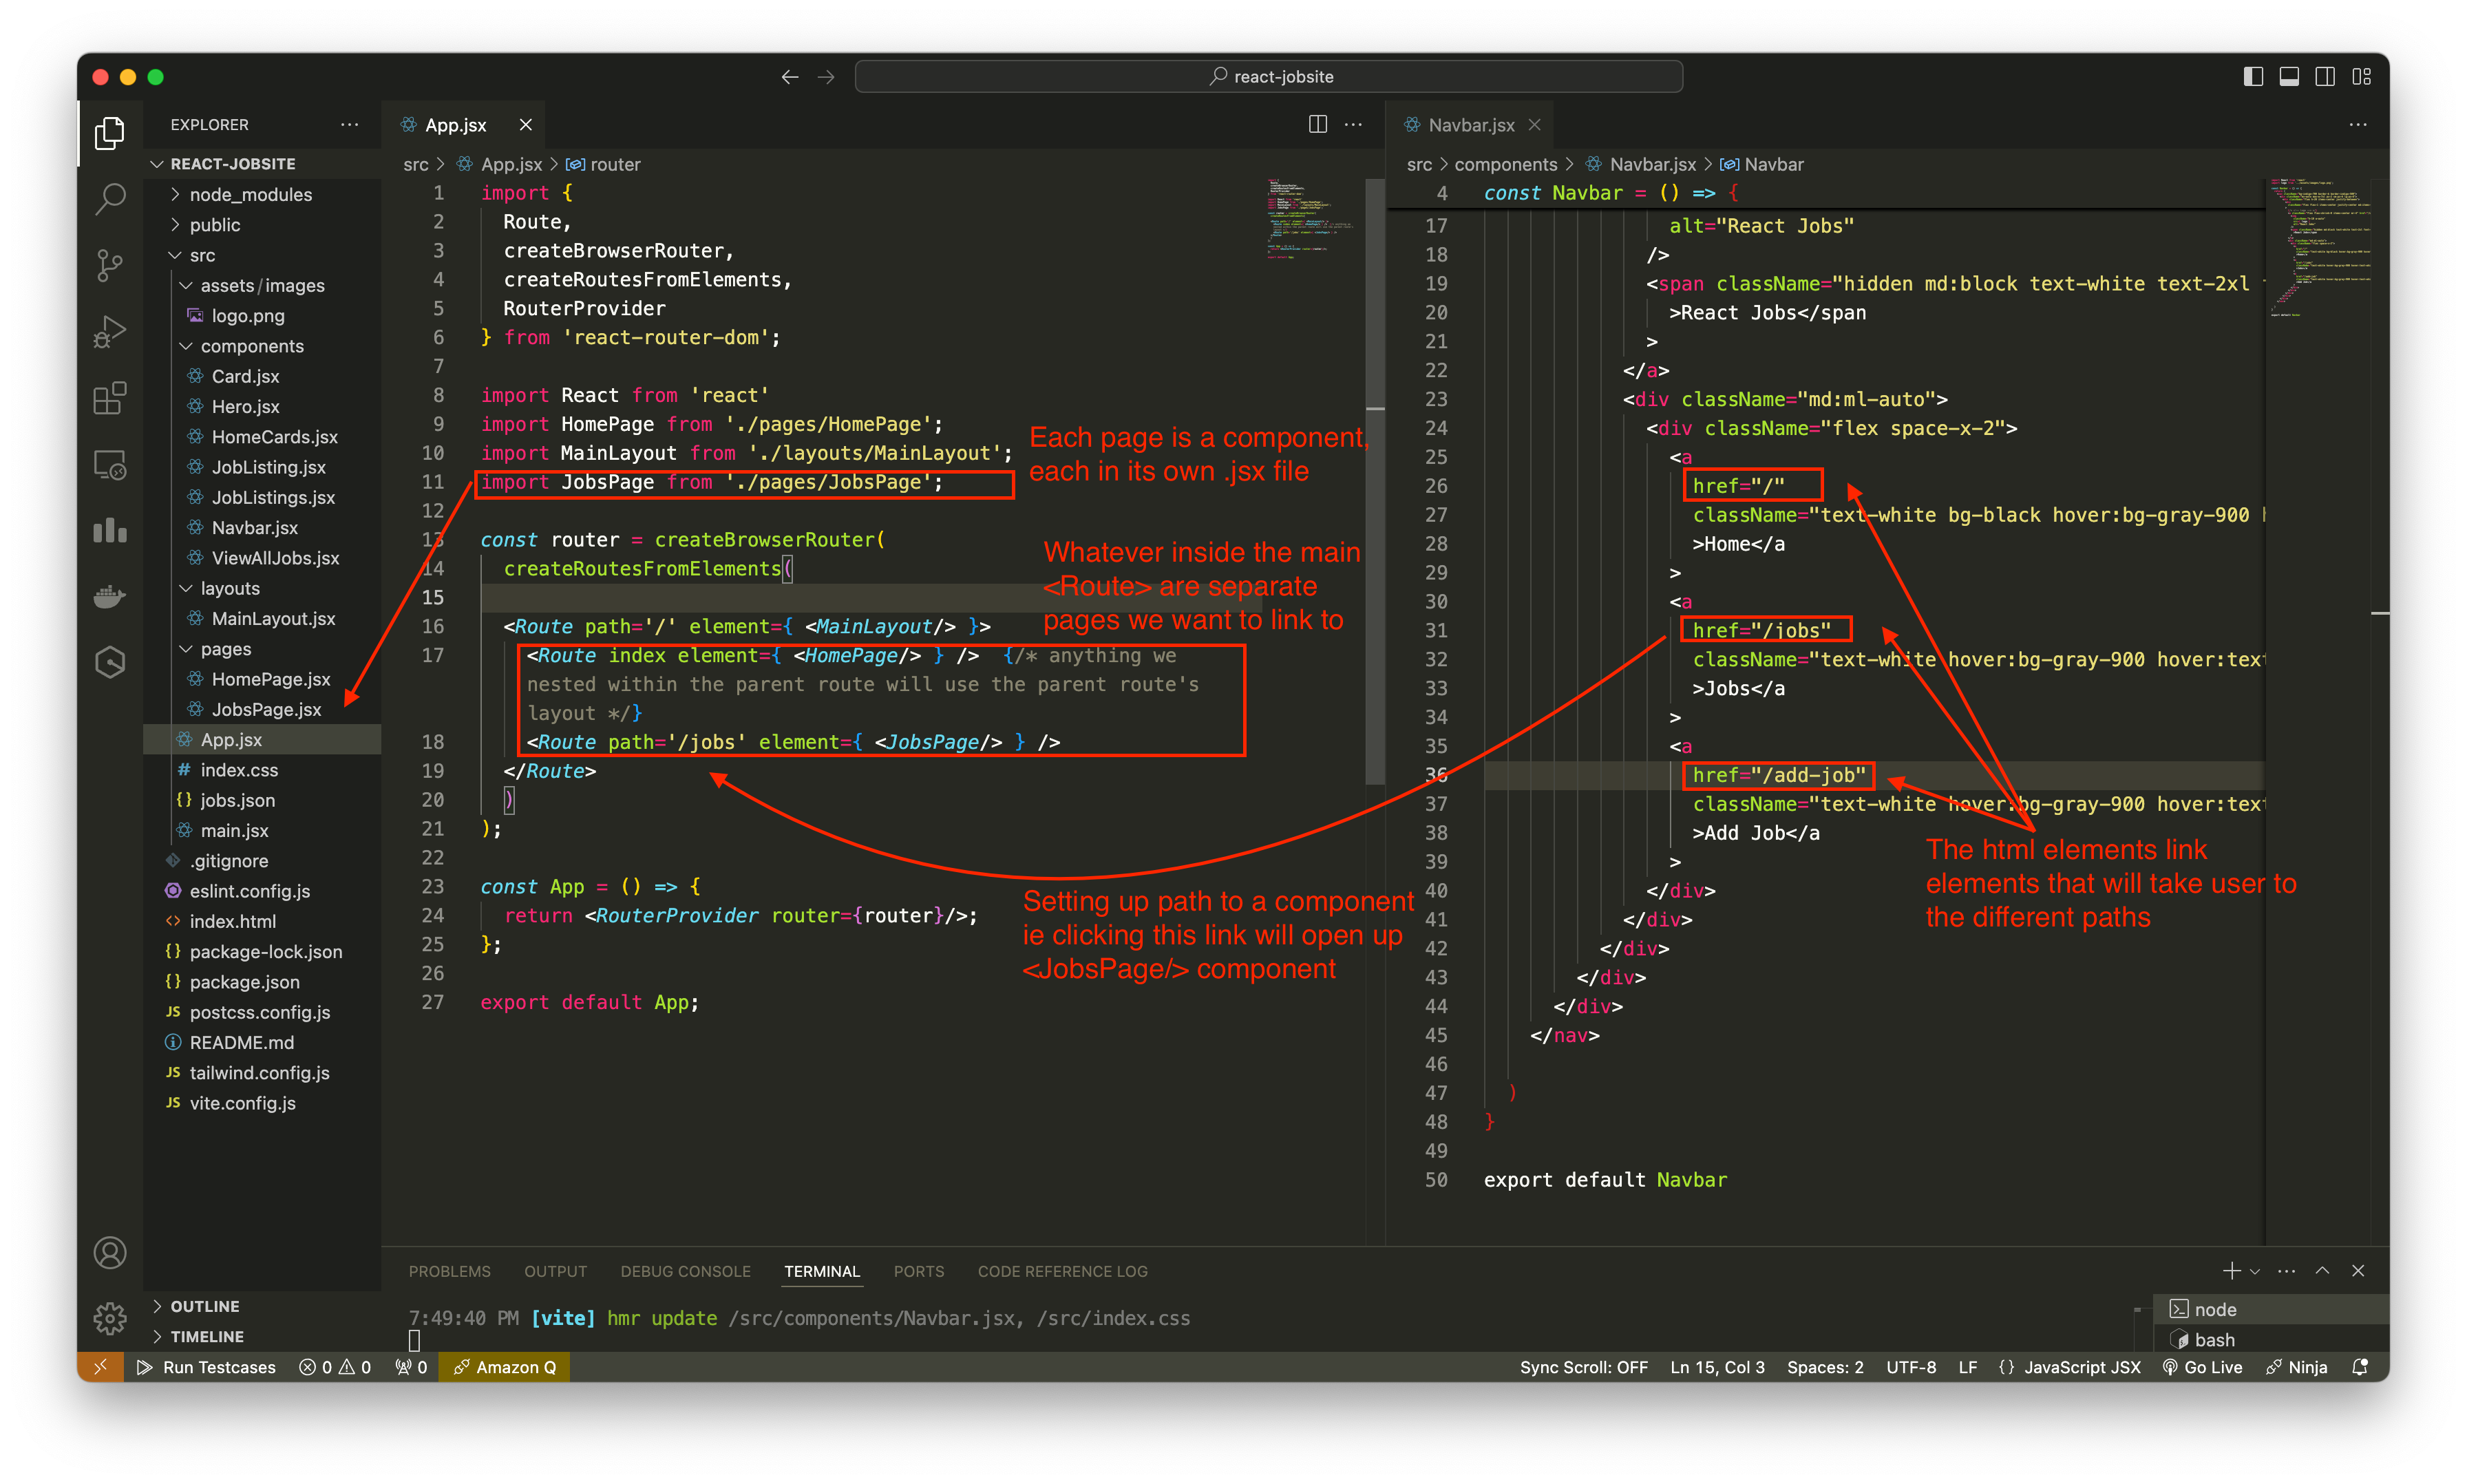Viewport: 2467px width, 1484px height.
Task: Switch to the DEBUG CONSOLE tab
Action: pyautogui.click(x=685, y=1271)
